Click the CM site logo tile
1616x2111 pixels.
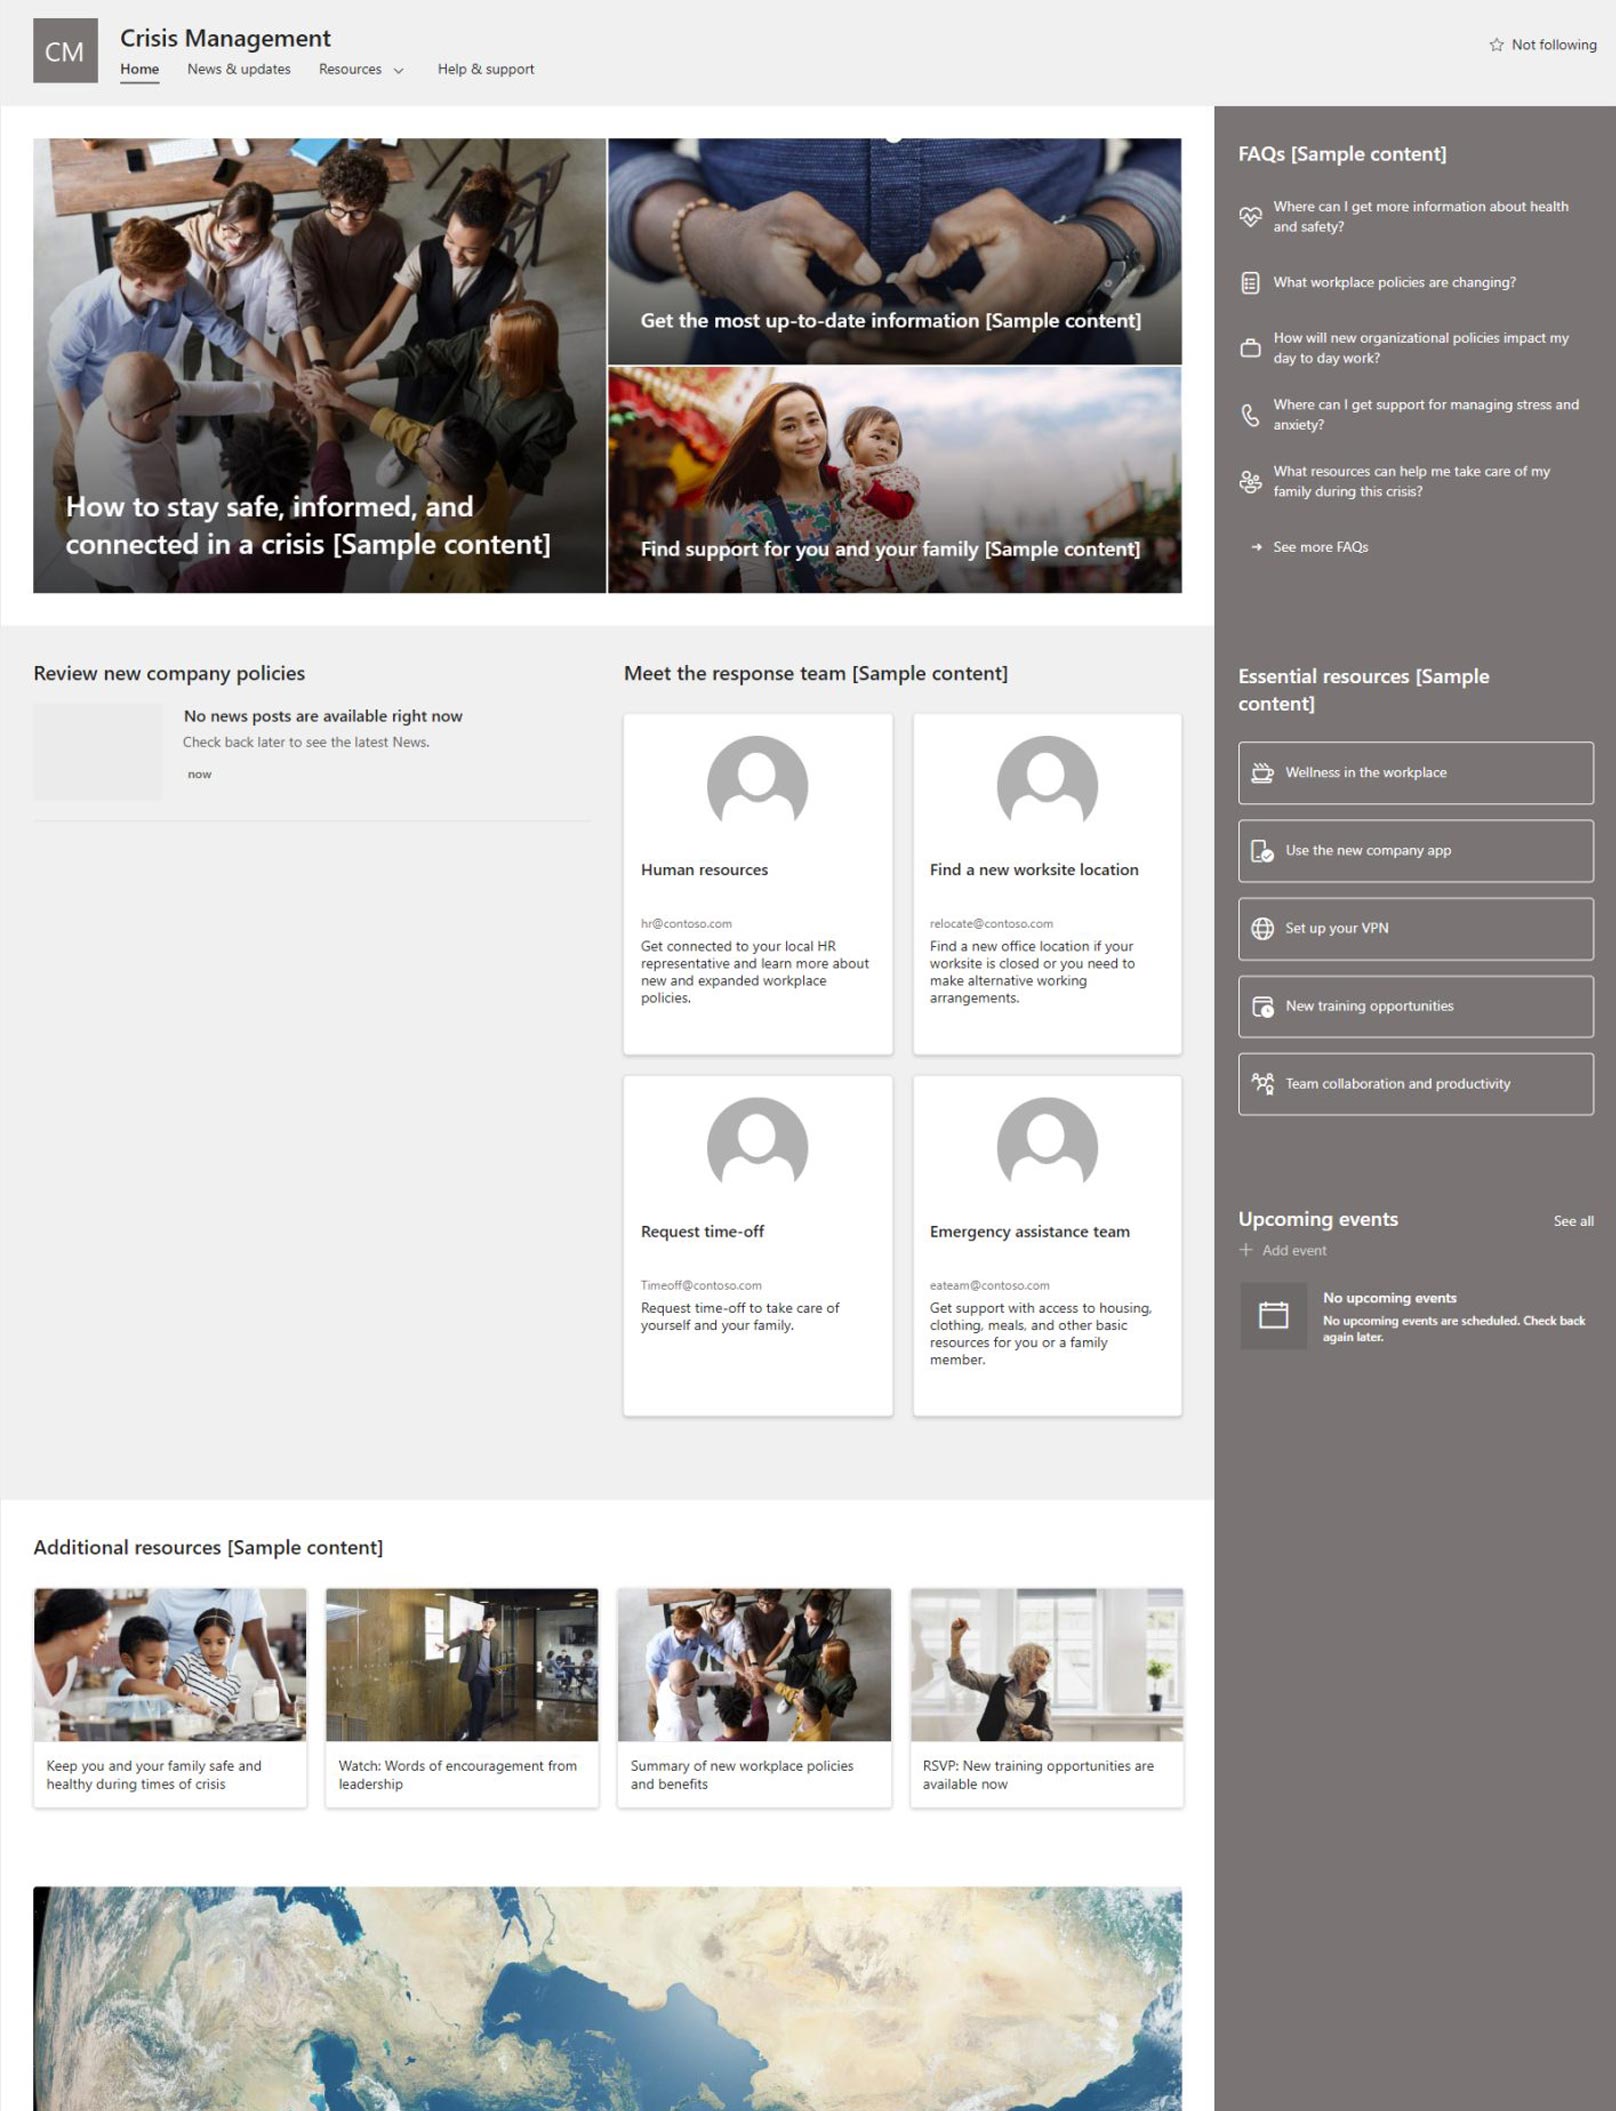click(x=65, y=50)
